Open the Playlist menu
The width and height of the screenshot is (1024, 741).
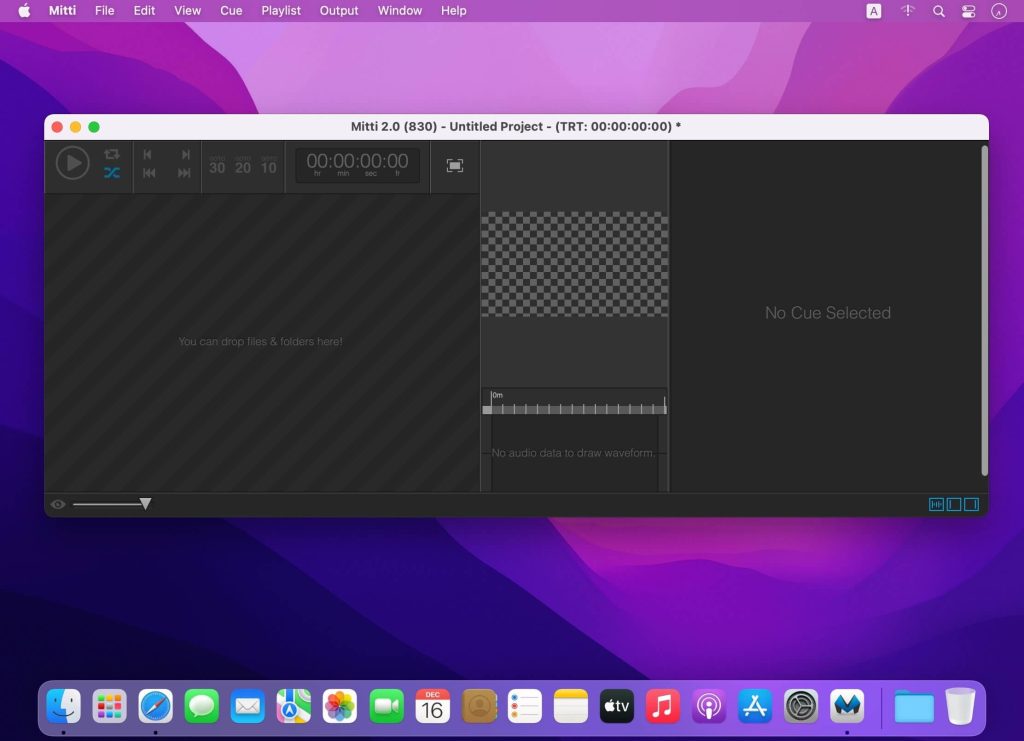[281, 11]
